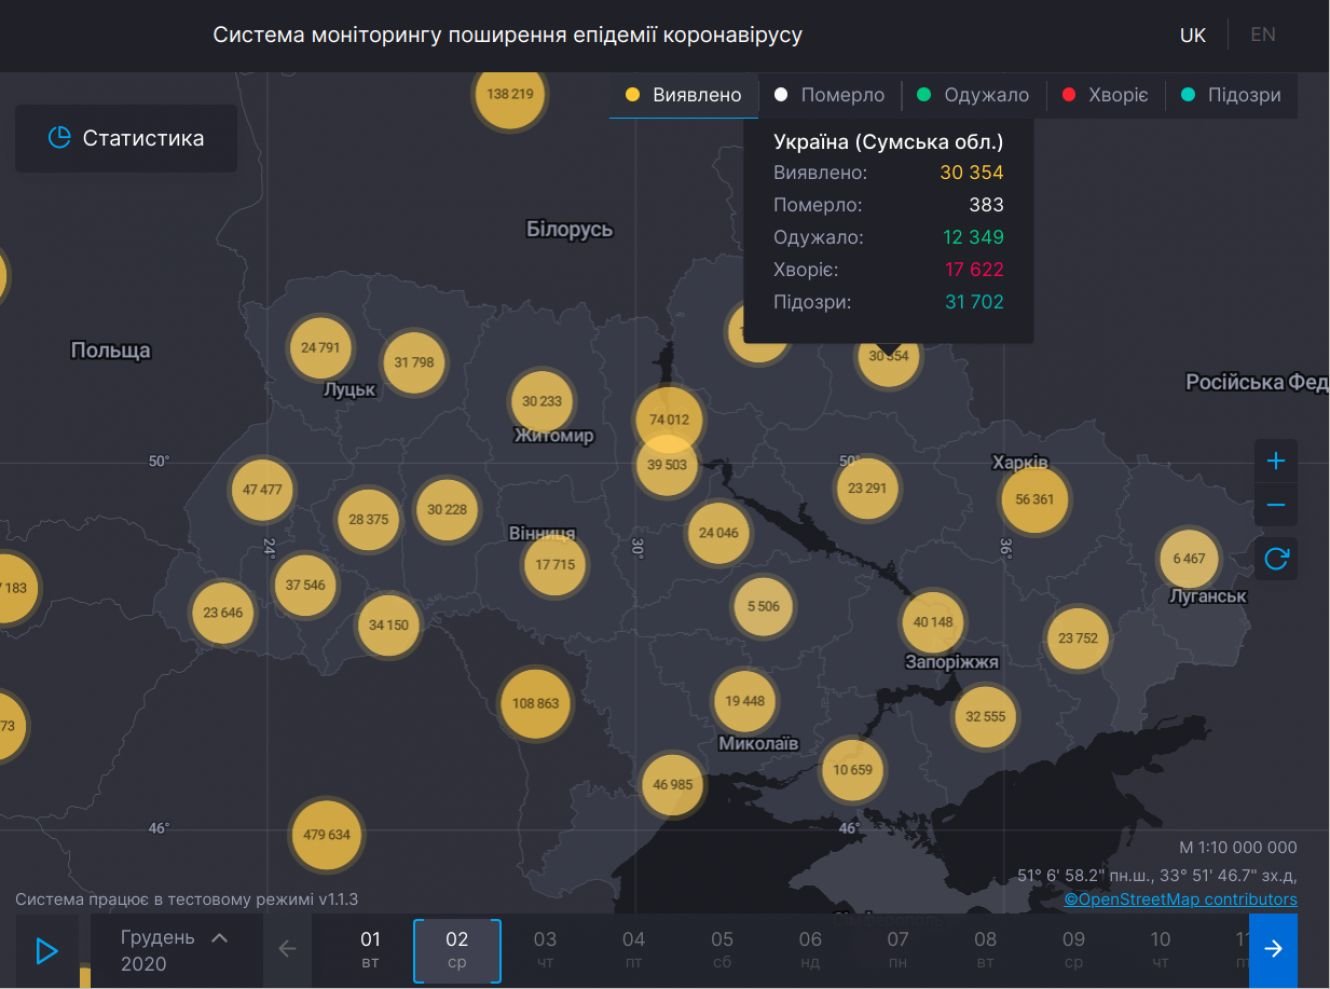Switch to the Померло indicator

830,95
